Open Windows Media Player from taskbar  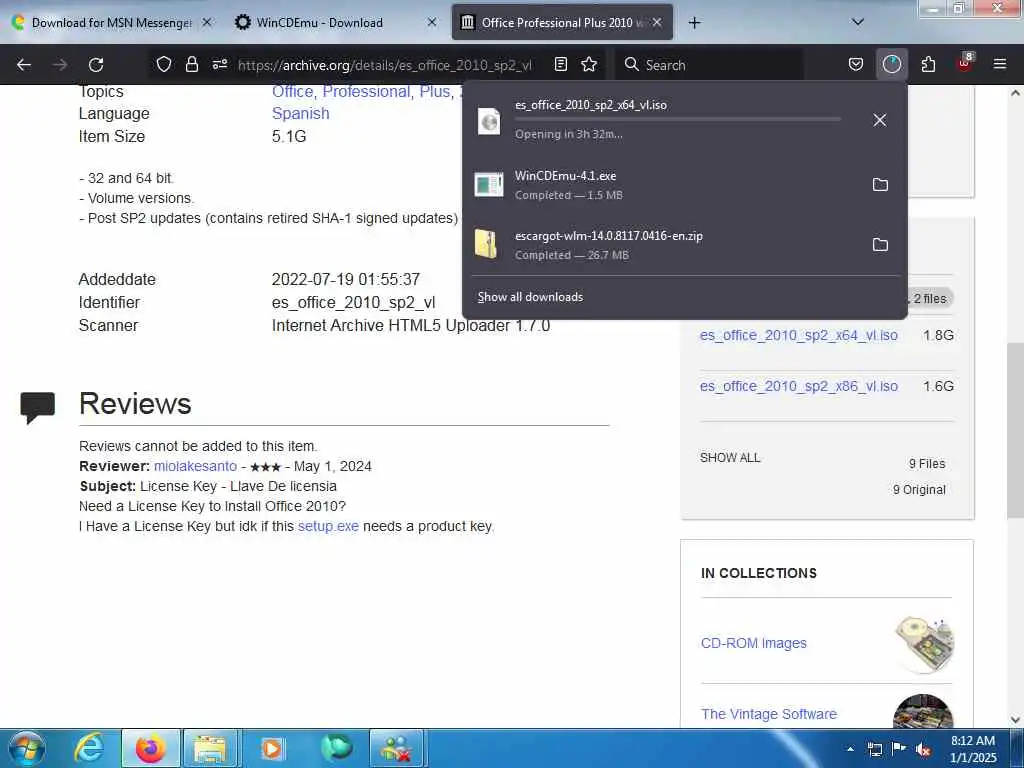(x=272, y=748)
